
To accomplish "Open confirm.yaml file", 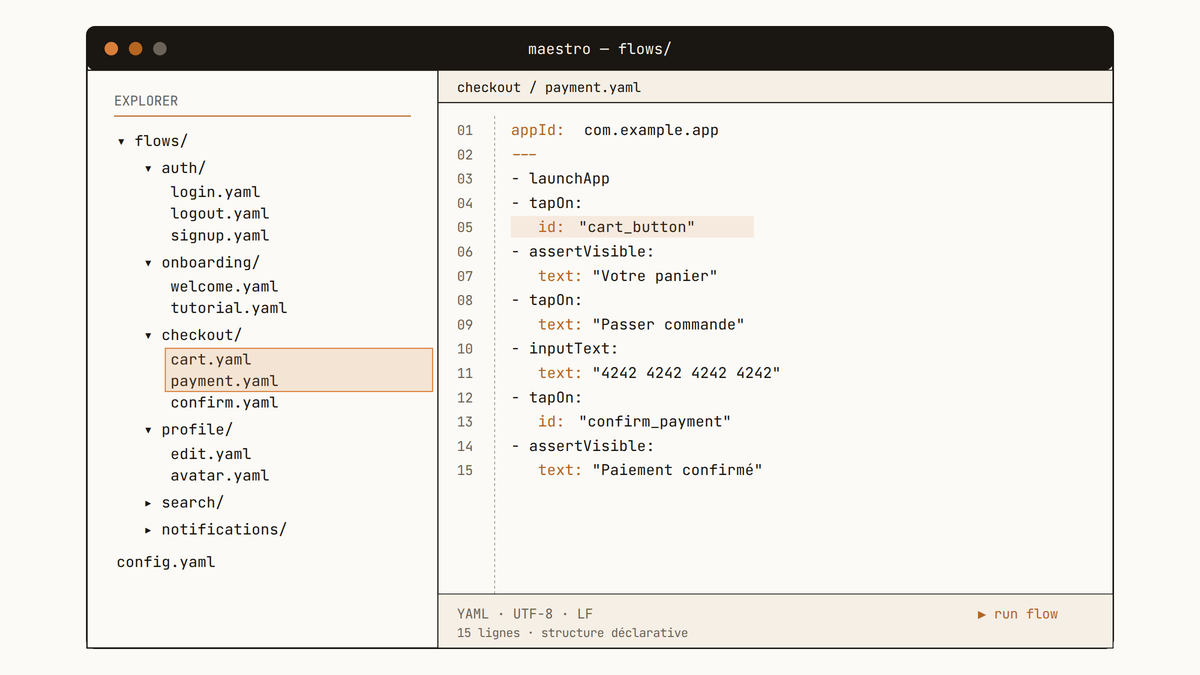I will click(224, 403).
